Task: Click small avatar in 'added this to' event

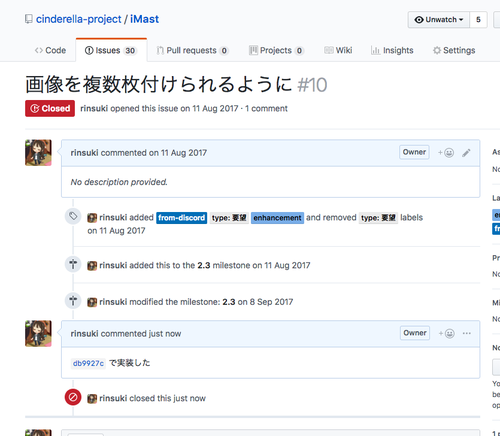Action: (92, 266)
